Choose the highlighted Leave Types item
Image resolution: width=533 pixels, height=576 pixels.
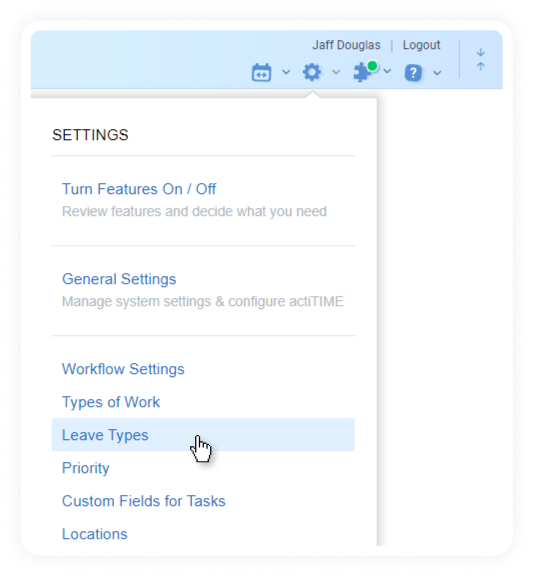[x=203, y=435]
